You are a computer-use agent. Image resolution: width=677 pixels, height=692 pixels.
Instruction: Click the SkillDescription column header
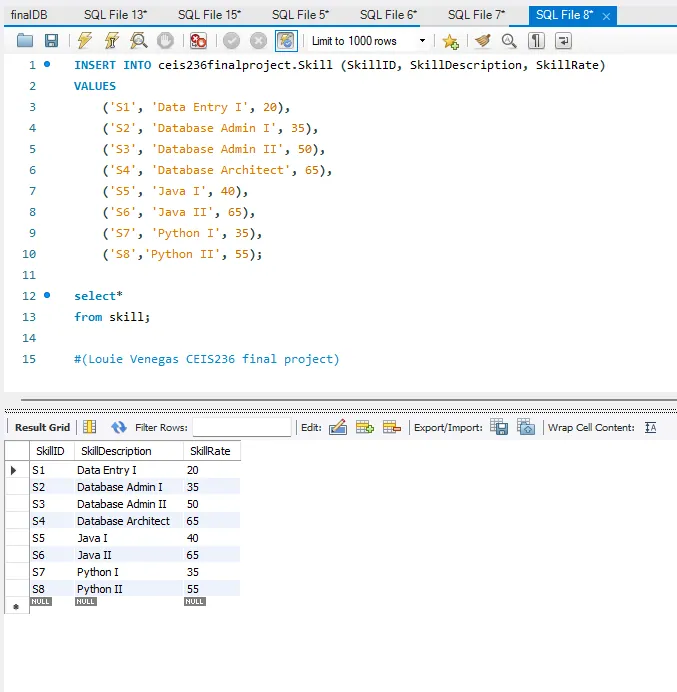tap(128, 451)
